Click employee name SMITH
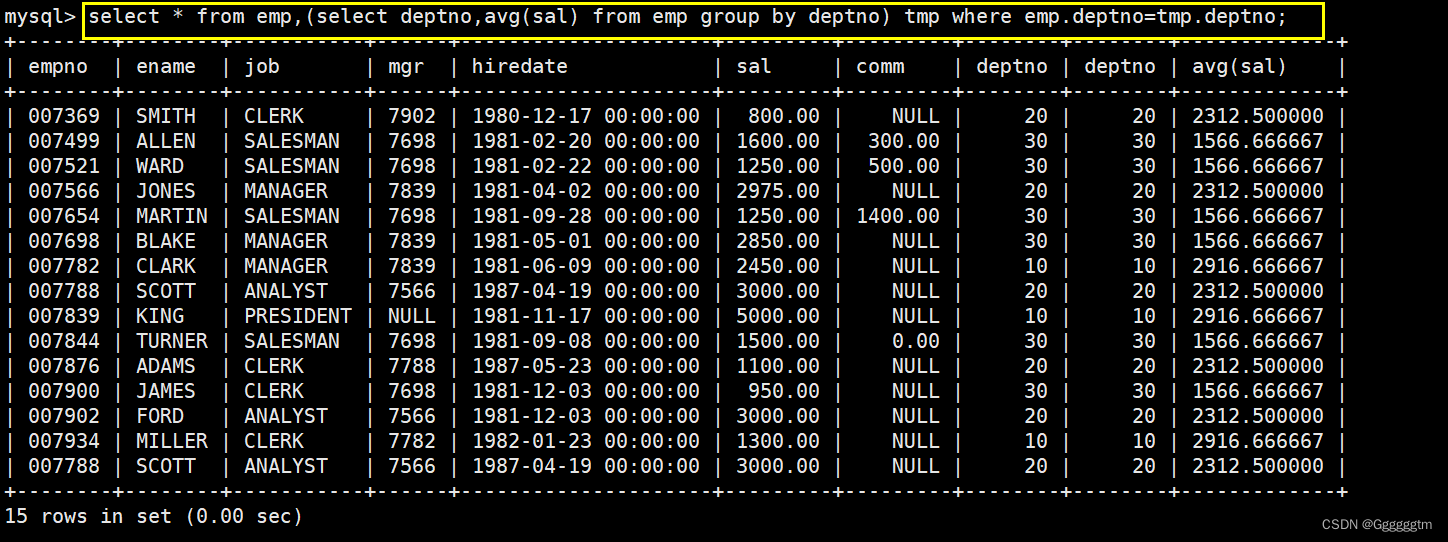The height and width of the screenshot is (542, 1448). [166, 116]
